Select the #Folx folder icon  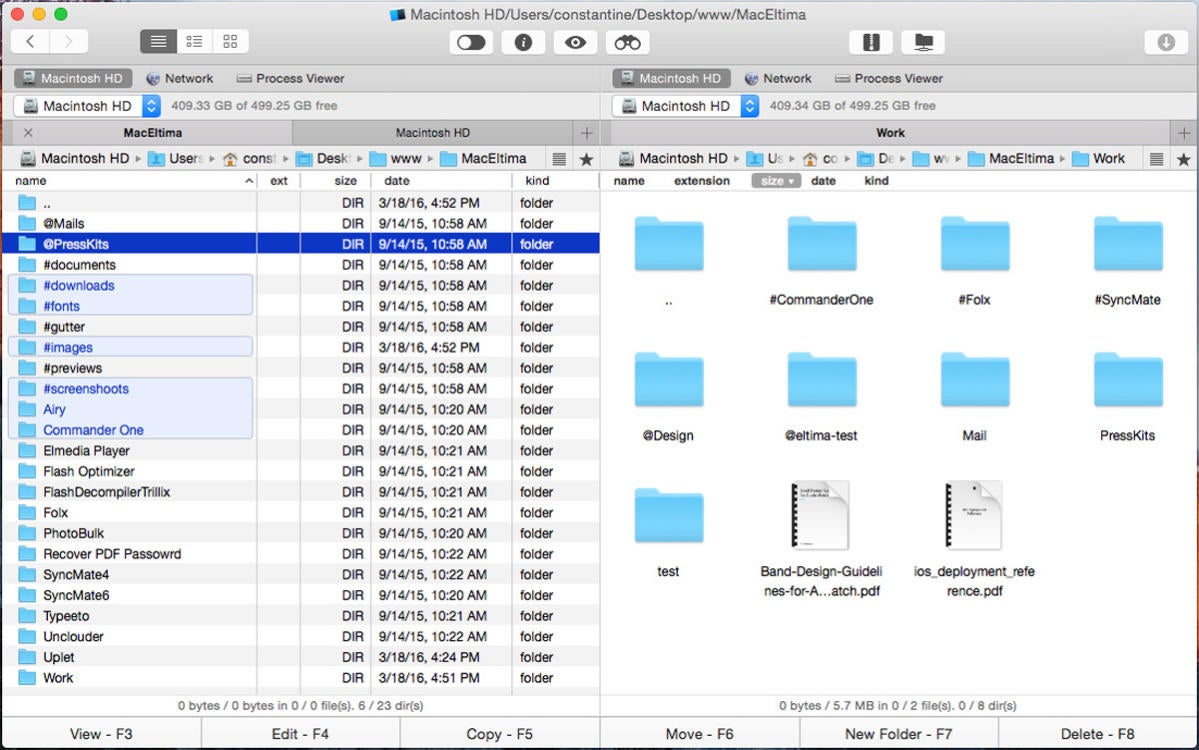974,245
